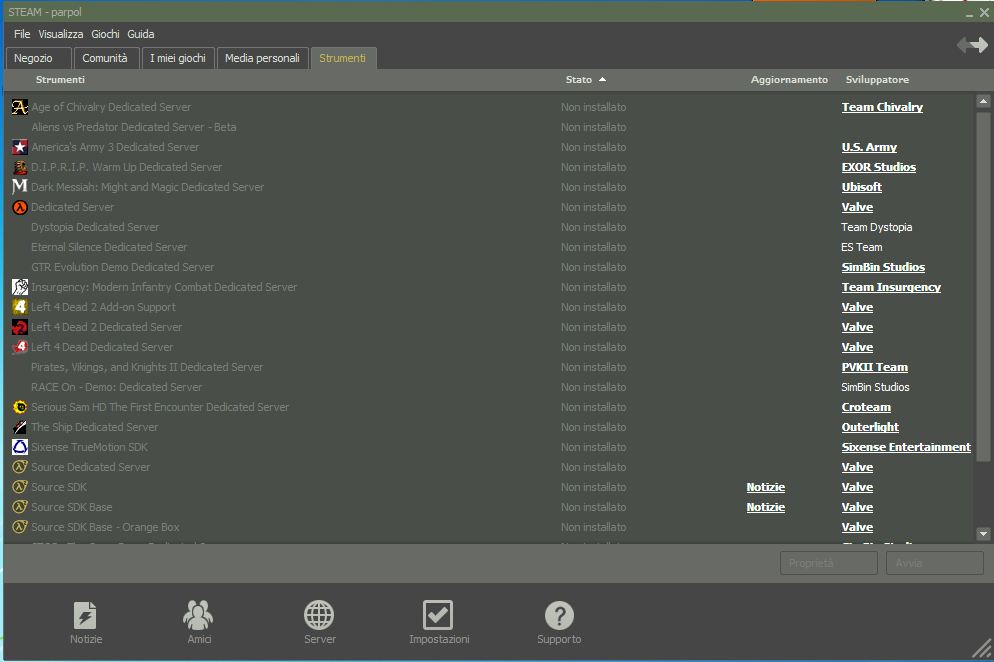Open the Giochi menu

point(105,34)
